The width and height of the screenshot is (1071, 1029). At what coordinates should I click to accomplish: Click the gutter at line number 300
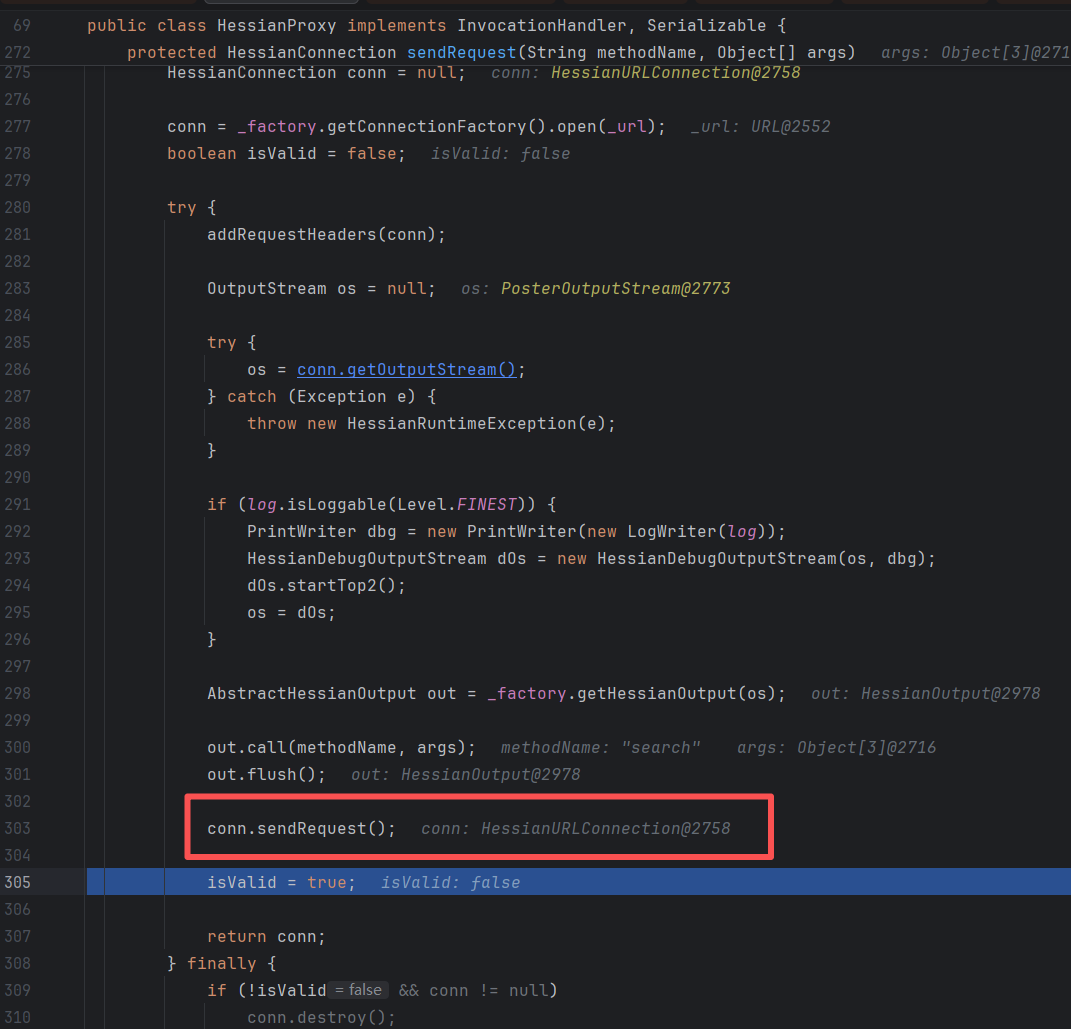pos(18,747)
